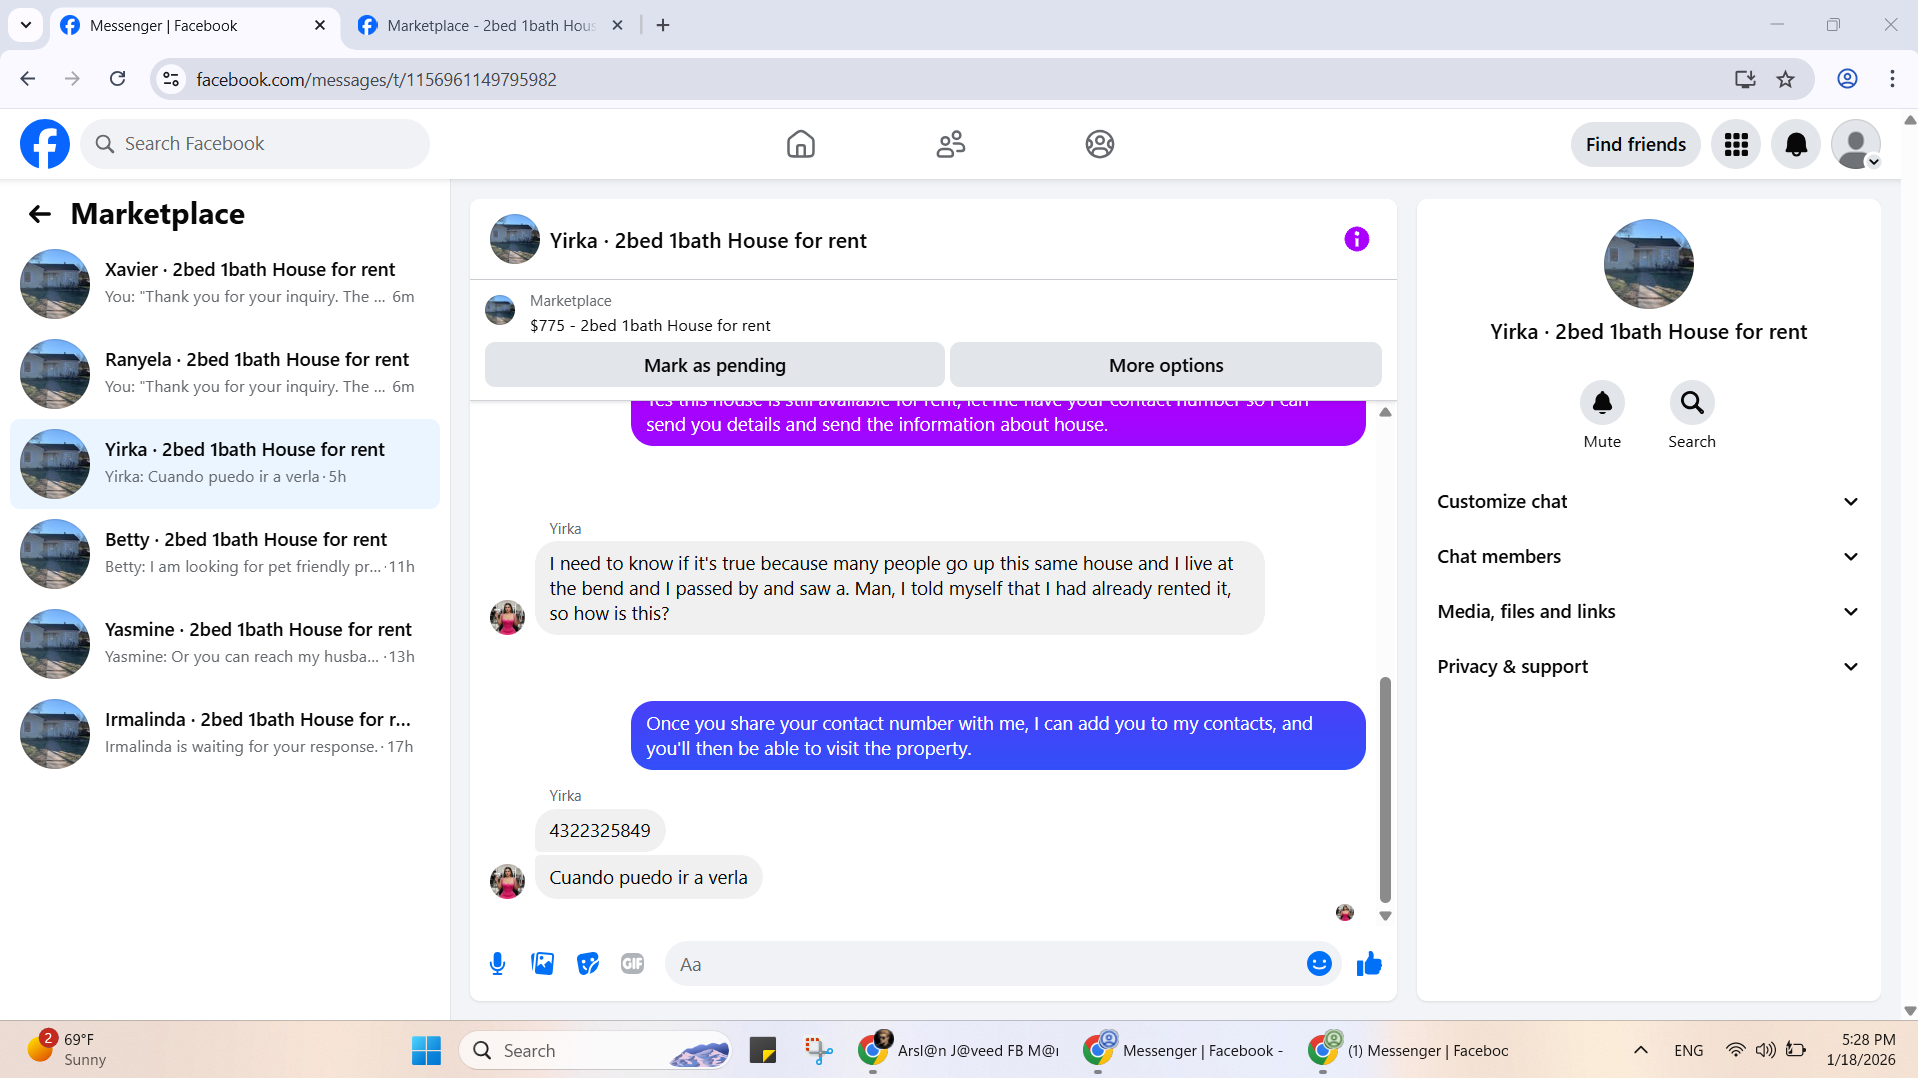Open the emoji picker in message box
The height and width of the screenshot is (1078, 1918).
(x=1319, y=964)
